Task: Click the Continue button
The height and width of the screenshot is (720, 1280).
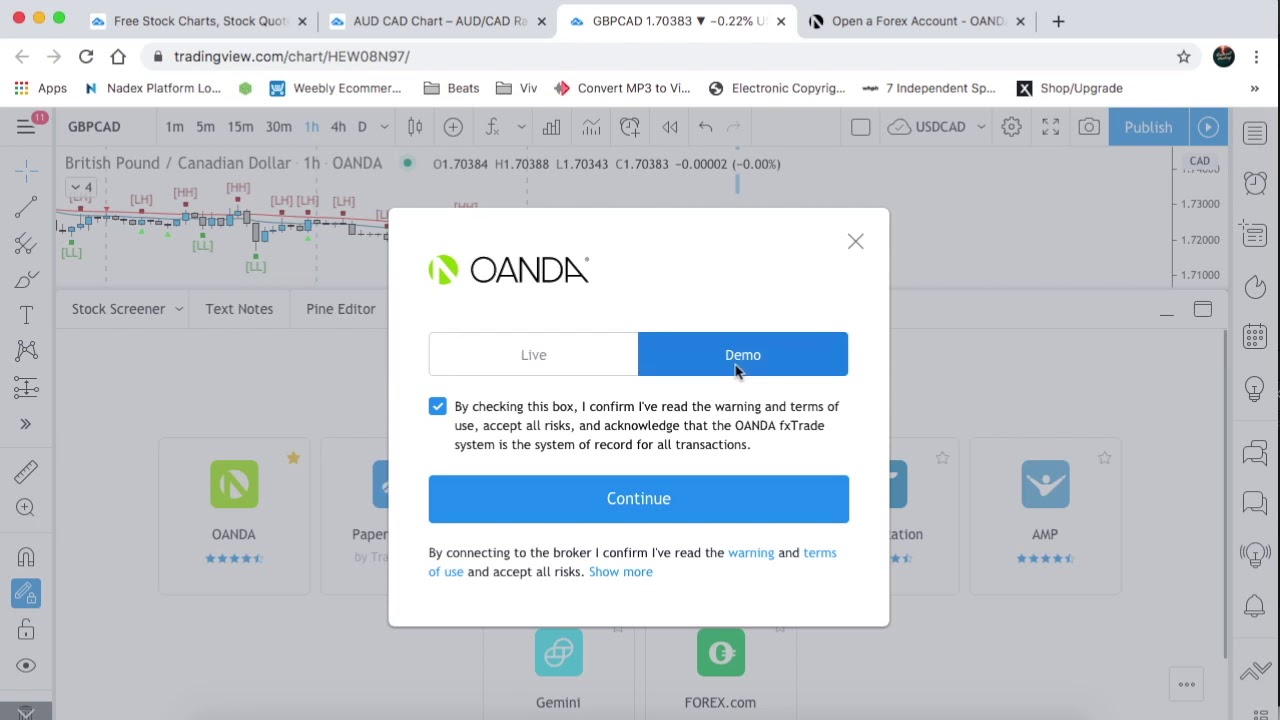Action: coord(638,498)
